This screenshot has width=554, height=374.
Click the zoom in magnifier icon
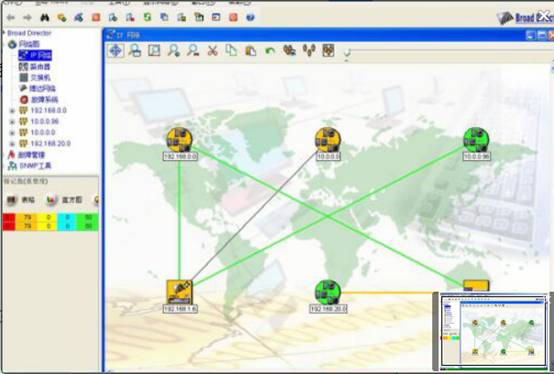[x=174, y=51]
